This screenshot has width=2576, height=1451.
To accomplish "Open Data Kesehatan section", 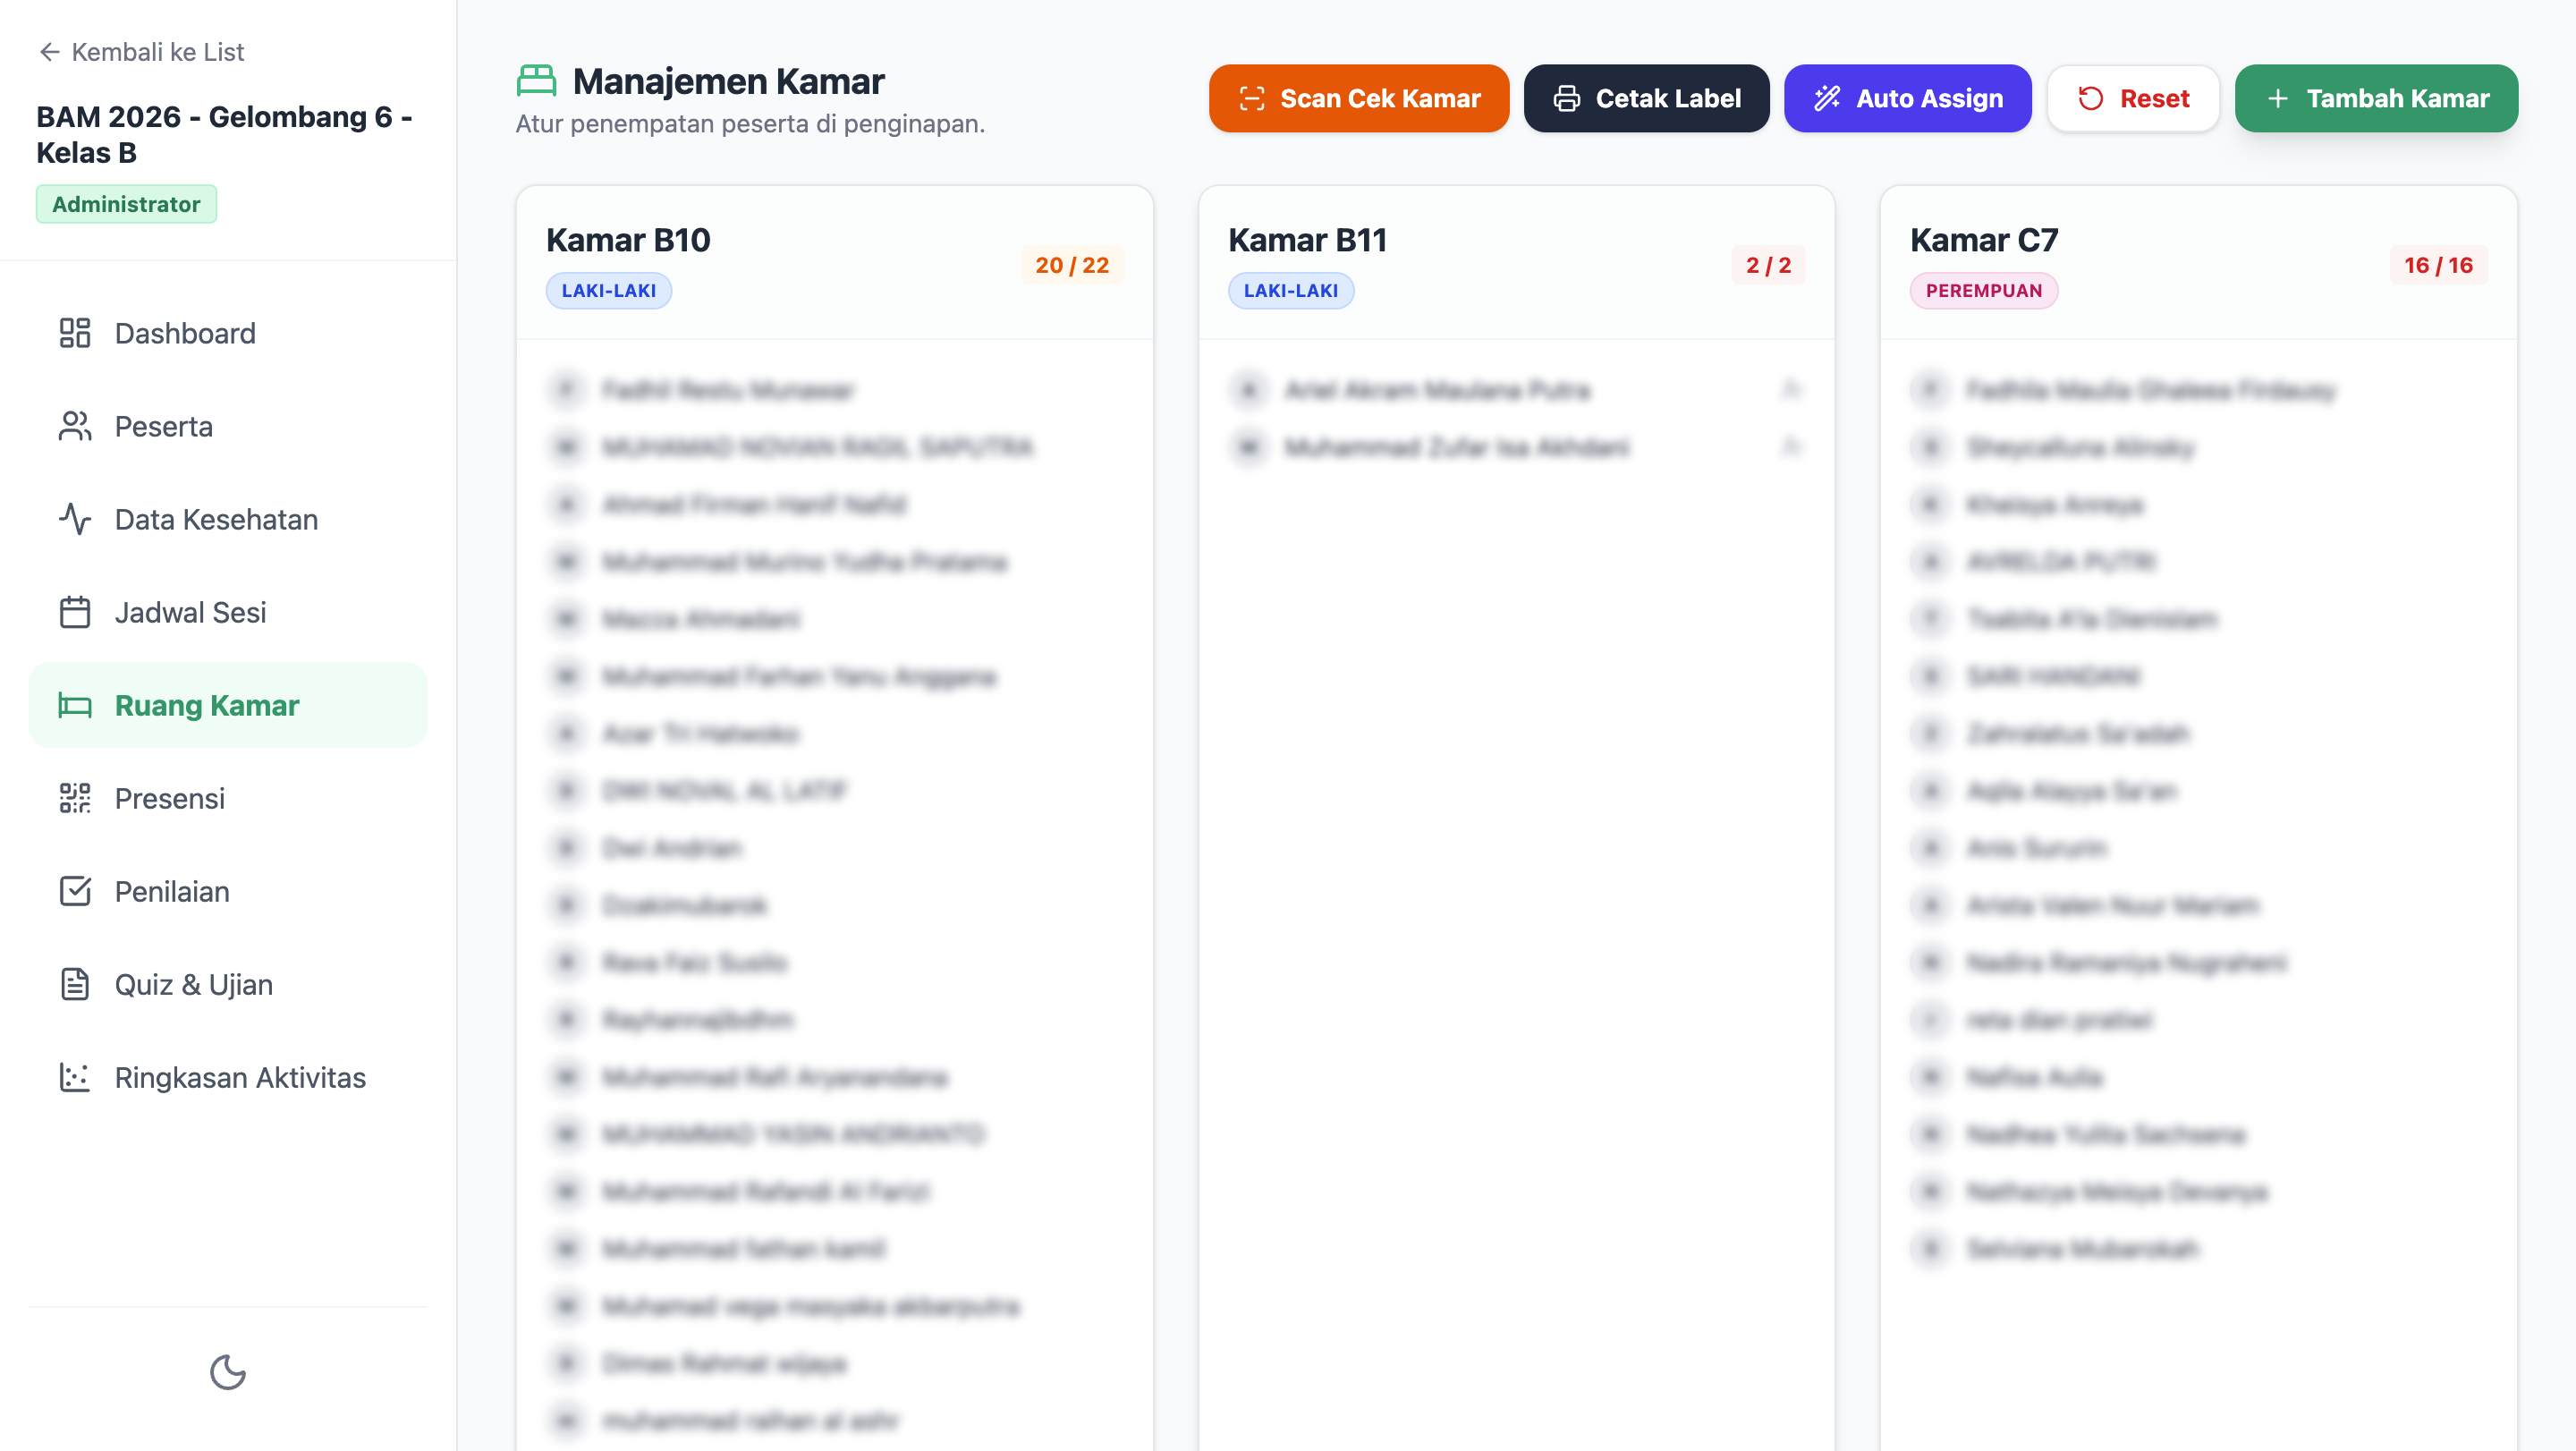I will pyautogui.click(x=228, y=519).
